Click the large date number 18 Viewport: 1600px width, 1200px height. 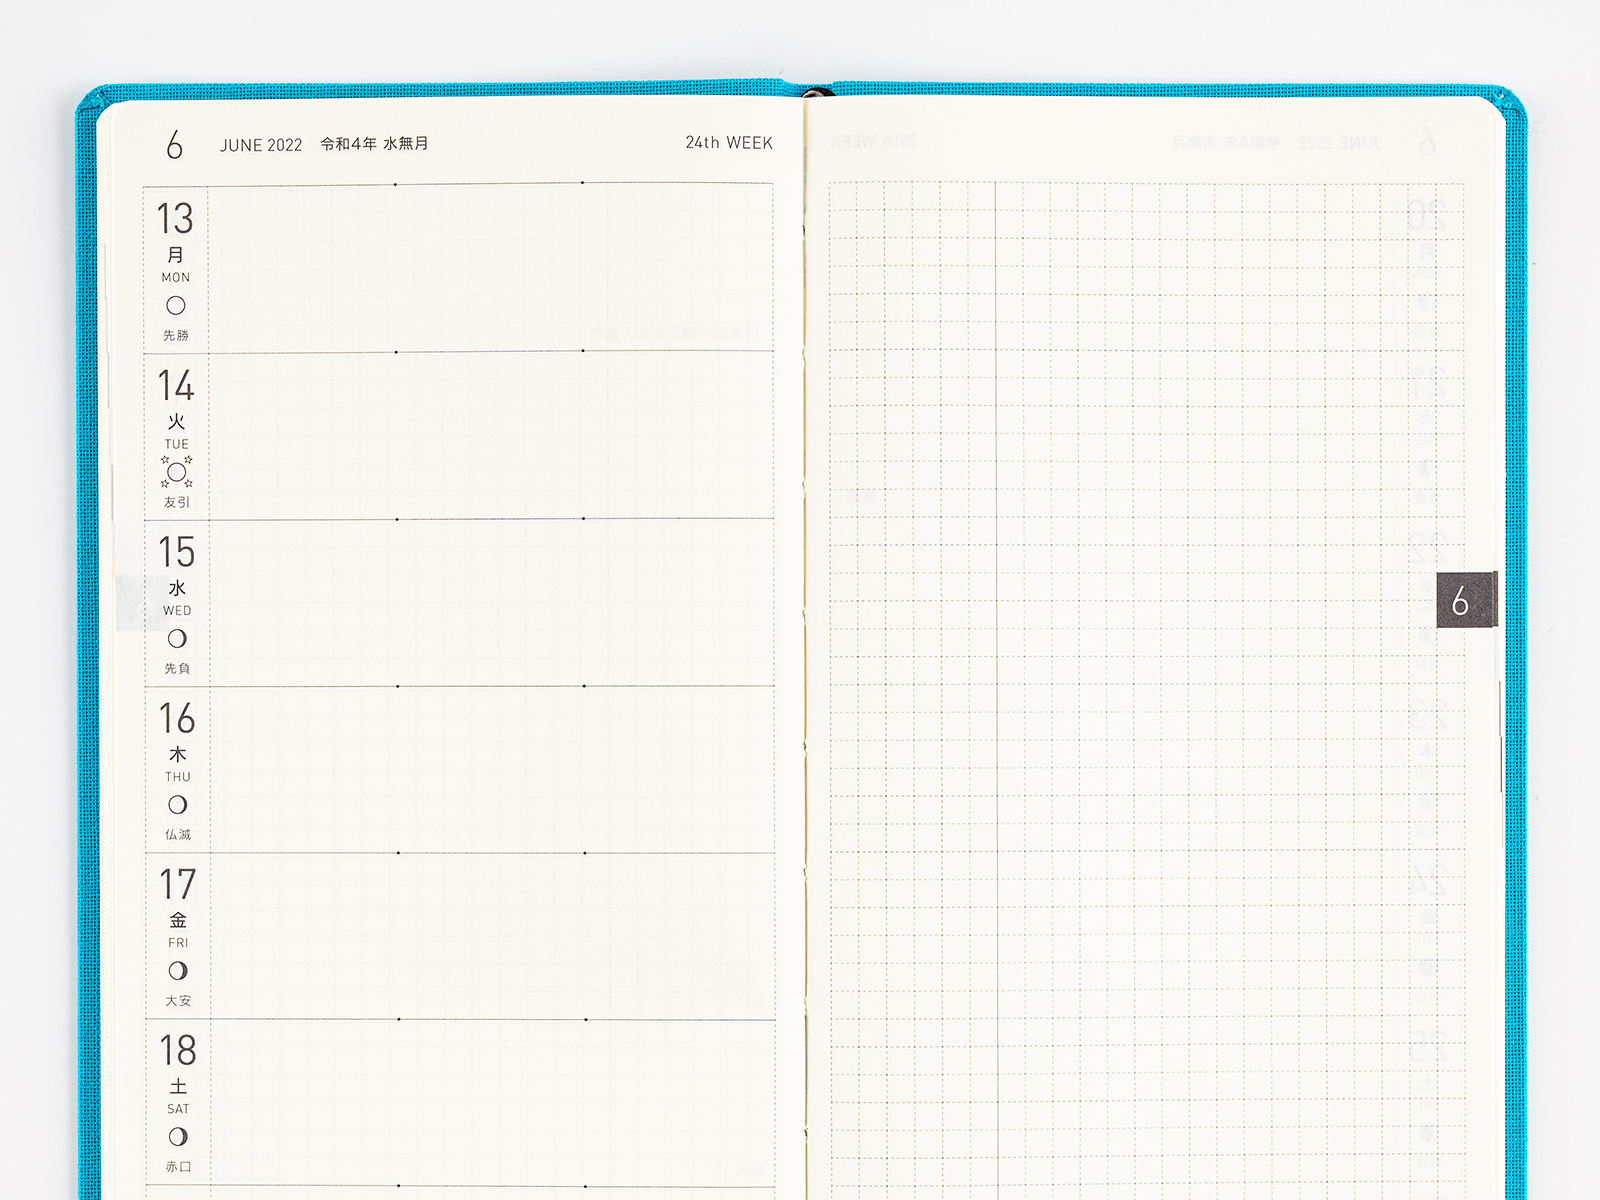pyautogui.click(x=178, y=1050)
